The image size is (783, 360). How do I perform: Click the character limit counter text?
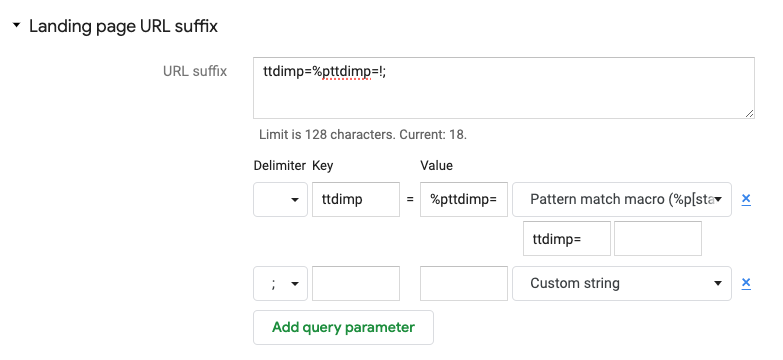363,135
